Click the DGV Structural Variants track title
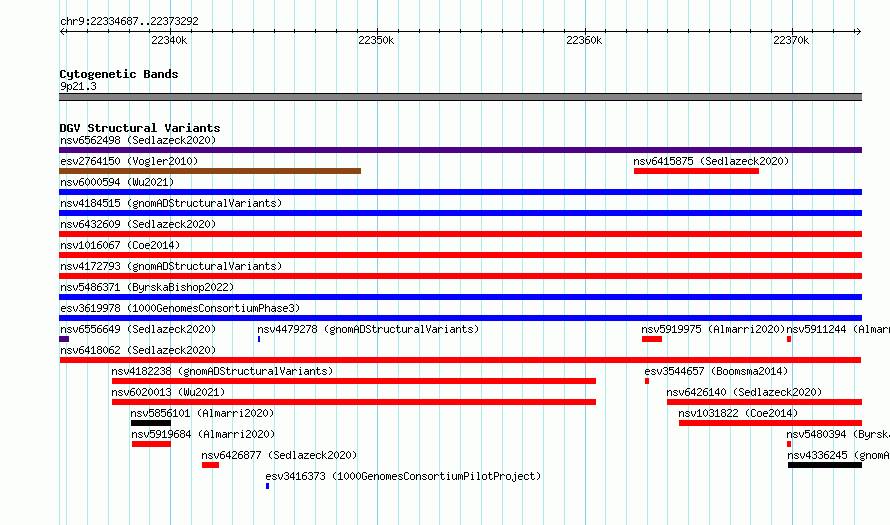 pyautogui.click(x=140, y=128)
